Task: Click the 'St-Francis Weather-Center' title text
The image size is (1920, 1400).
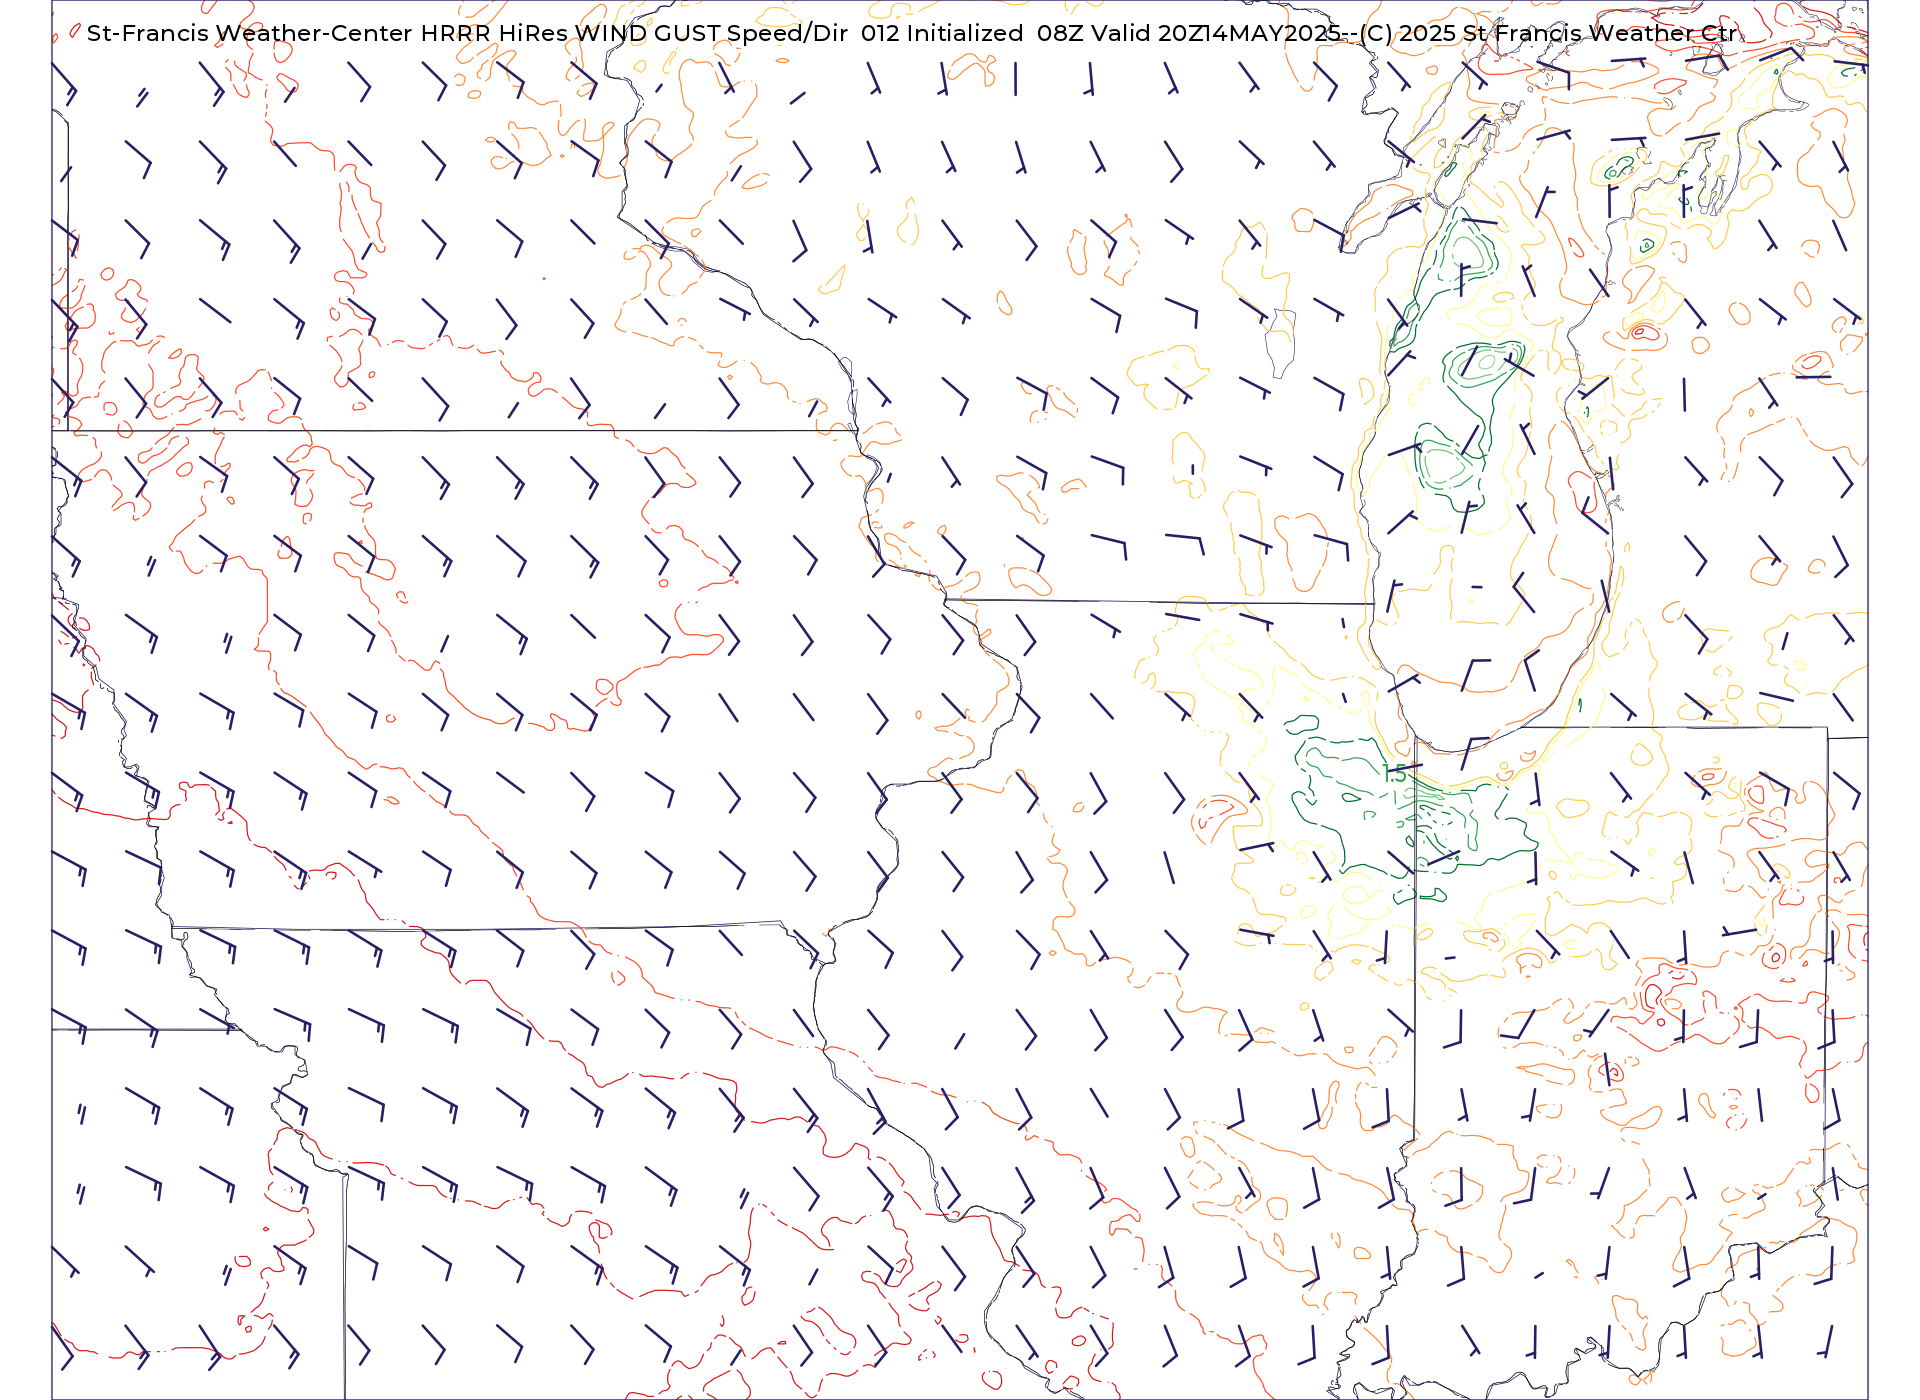Action: point(250,33)
